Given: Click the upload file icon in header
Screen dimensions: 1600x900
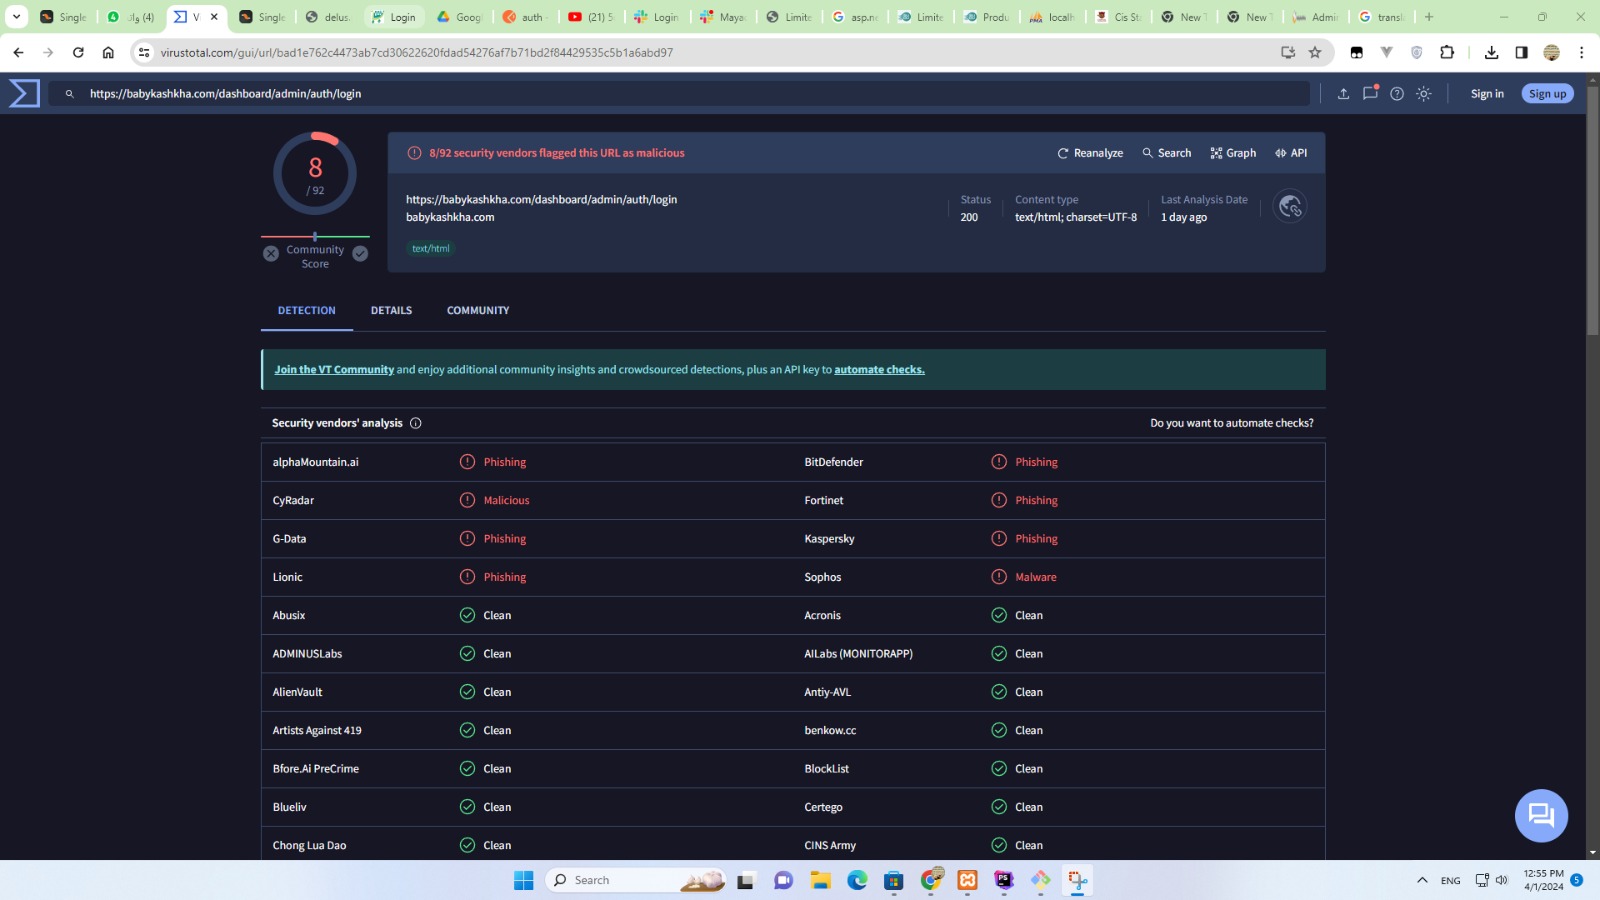Looking at the screenshot, I should tap(1343, 94).
